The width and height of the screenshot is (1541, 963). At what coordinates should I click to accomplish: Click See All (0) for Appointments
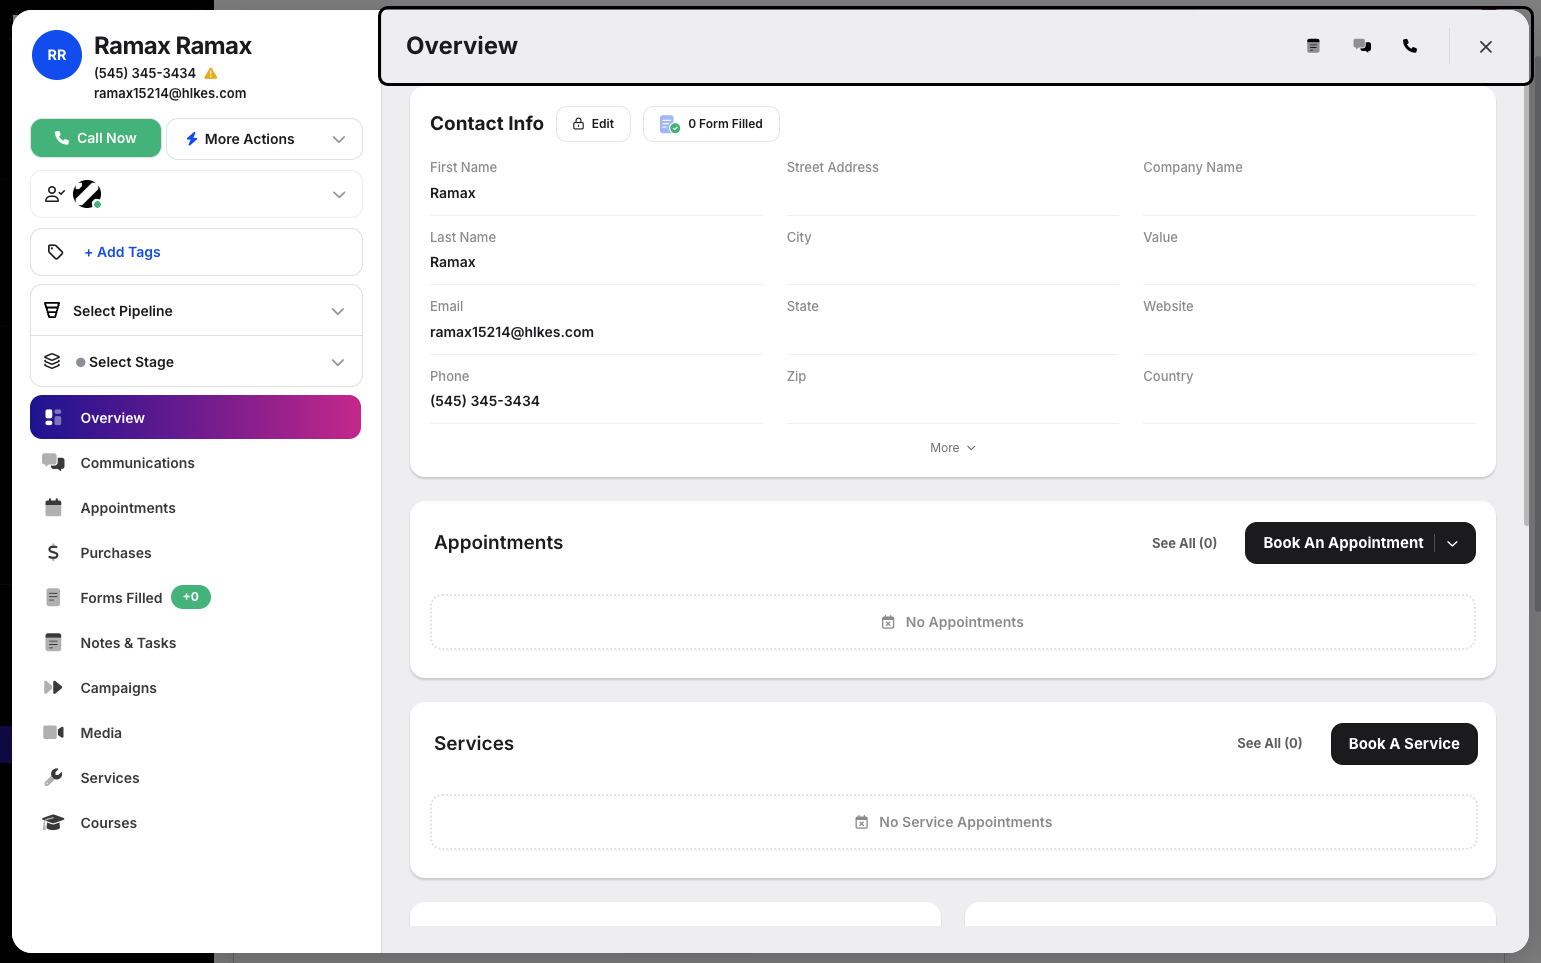tap(1184, 543)
